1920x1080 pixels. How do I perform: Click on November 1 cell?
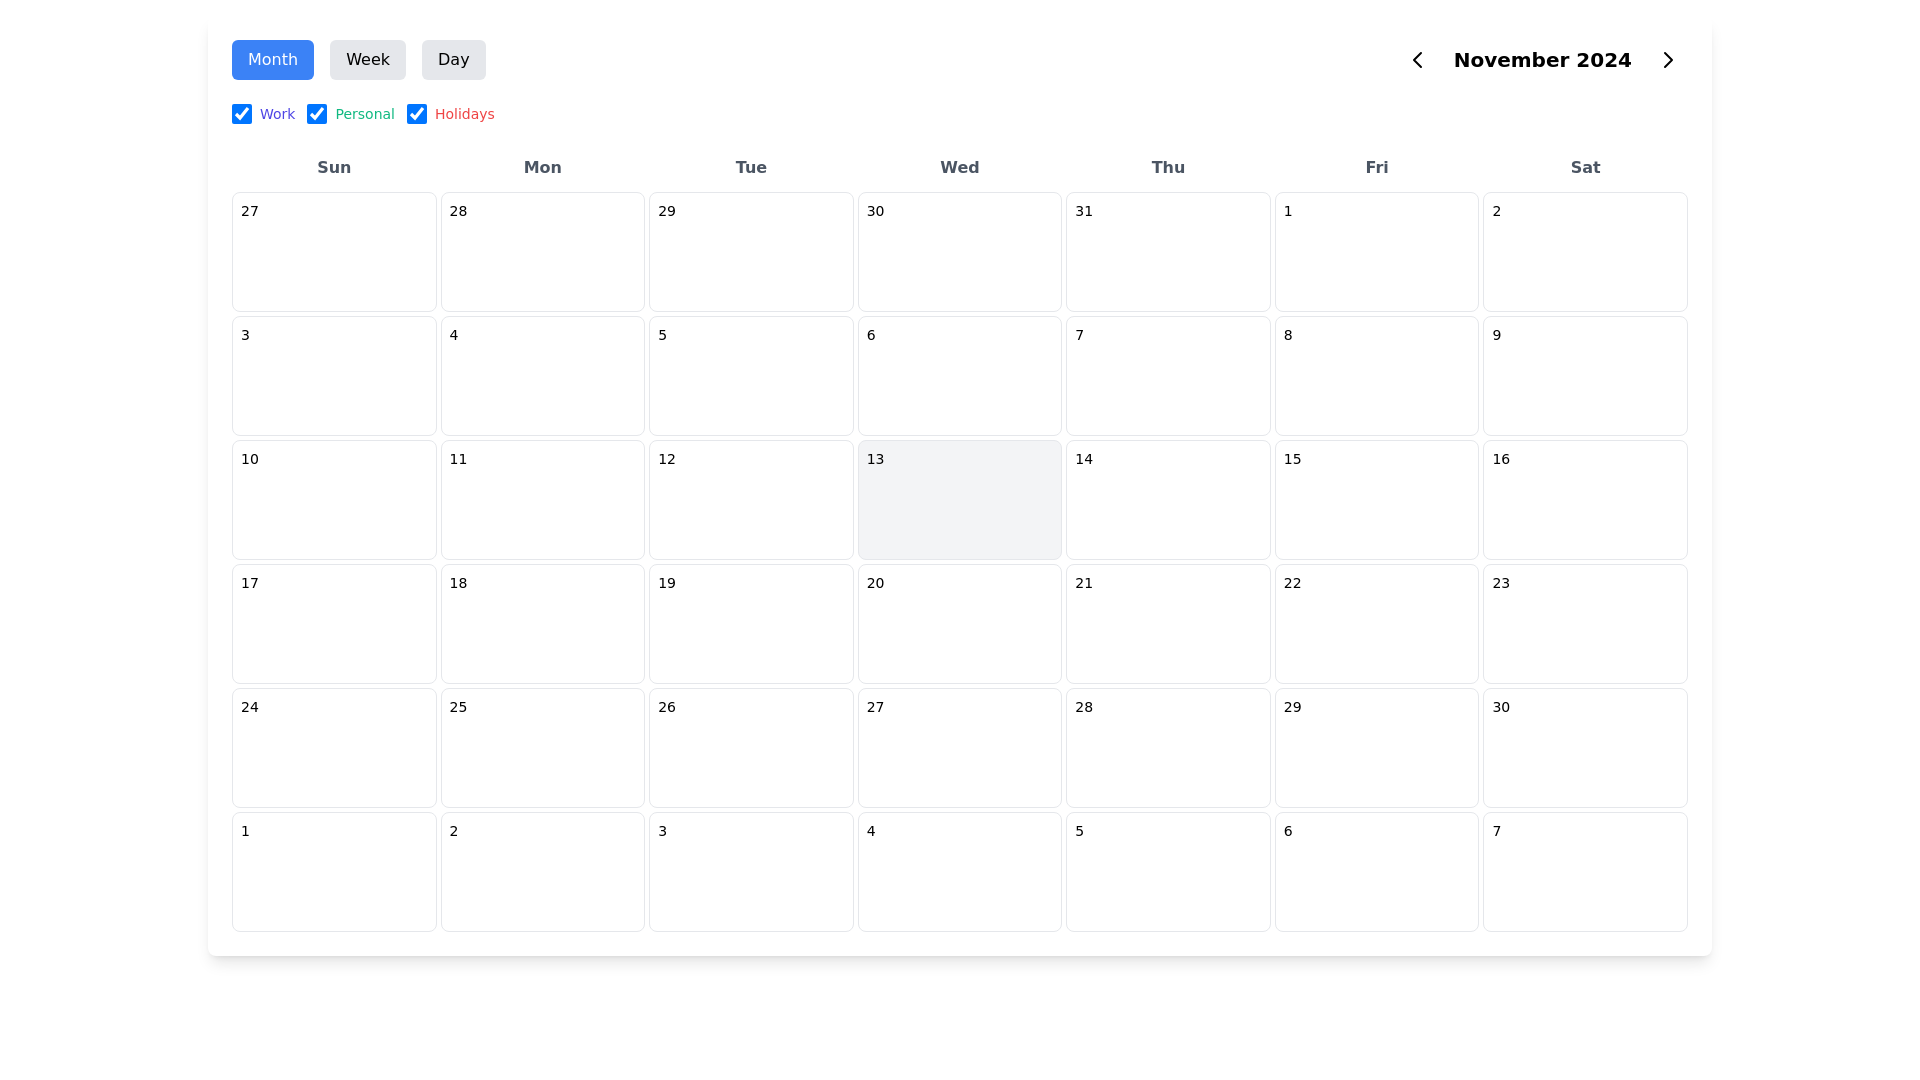click(x=1376, y=251)
